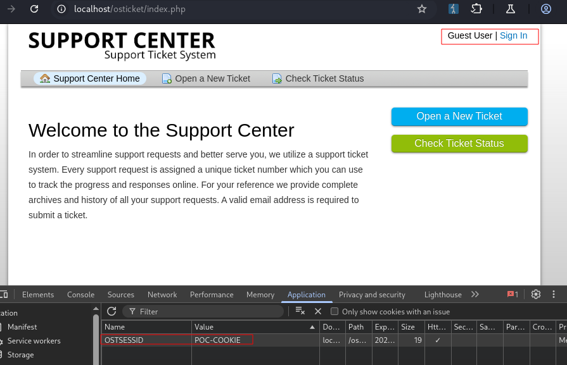The width and height of the screenshot is (567, 365).
Task: Sort by Size column header
Action: pyautogui.click(x=411, y=327)
